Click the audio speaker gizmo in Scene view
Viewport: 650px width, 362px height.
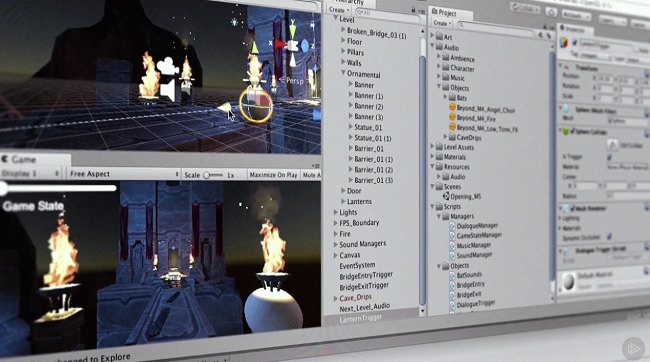167,90
